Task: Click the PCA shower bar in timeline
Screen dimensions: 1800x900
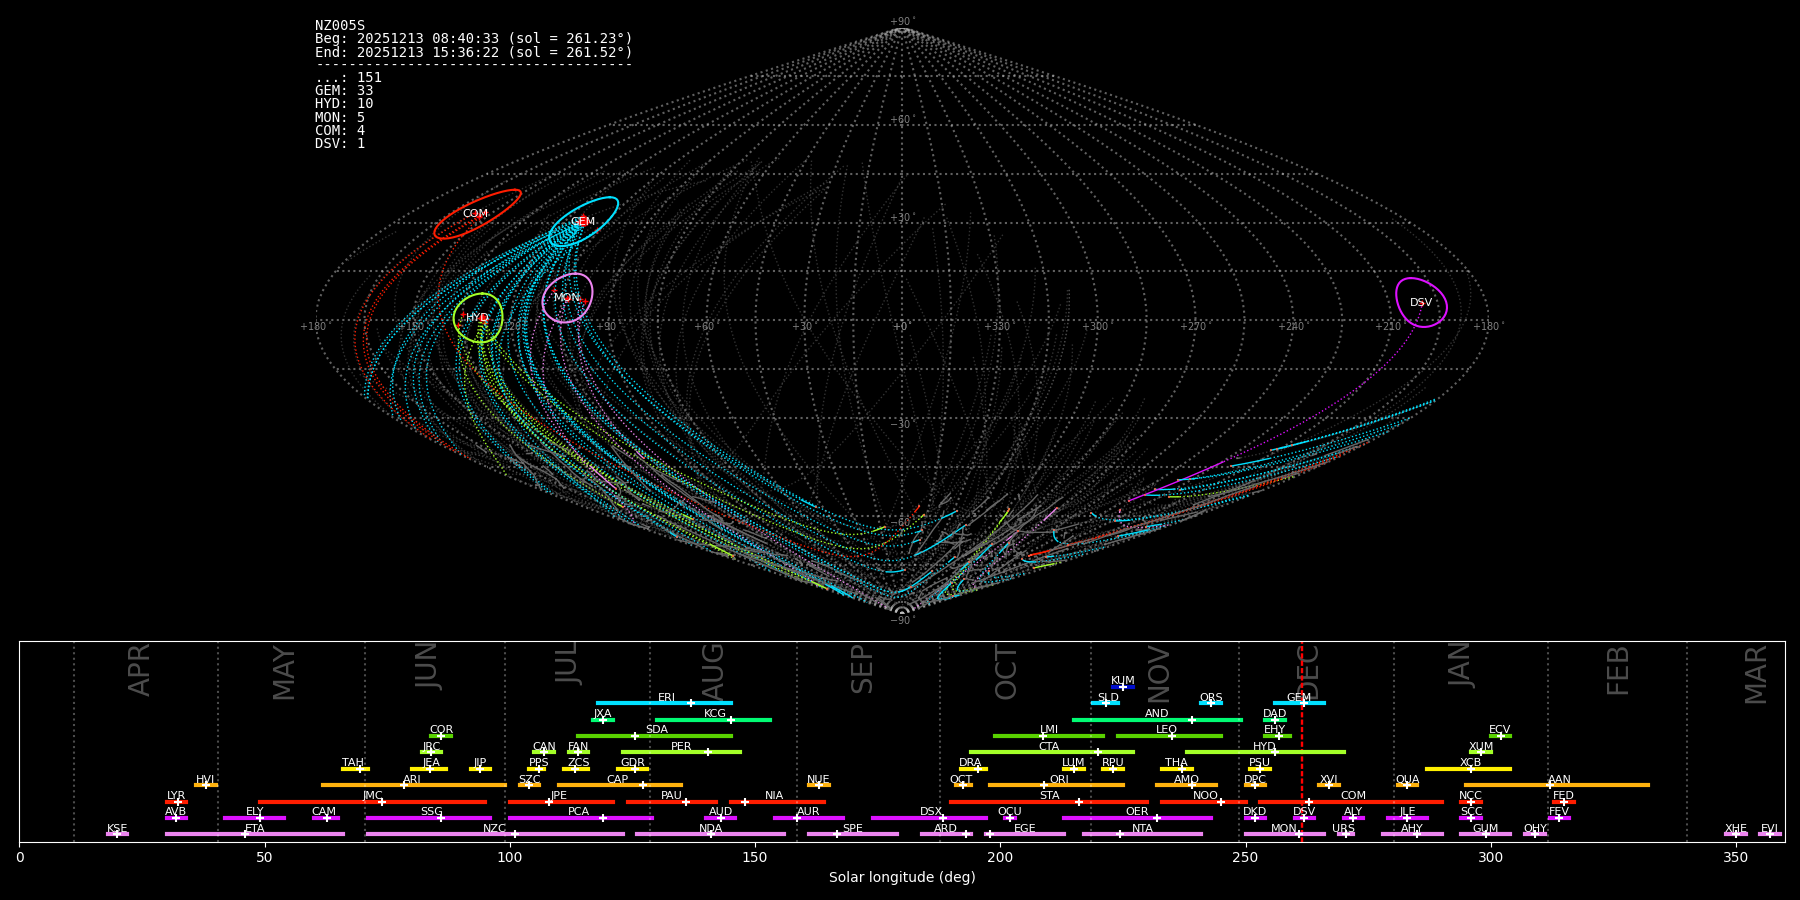Action: coord(581,818)
